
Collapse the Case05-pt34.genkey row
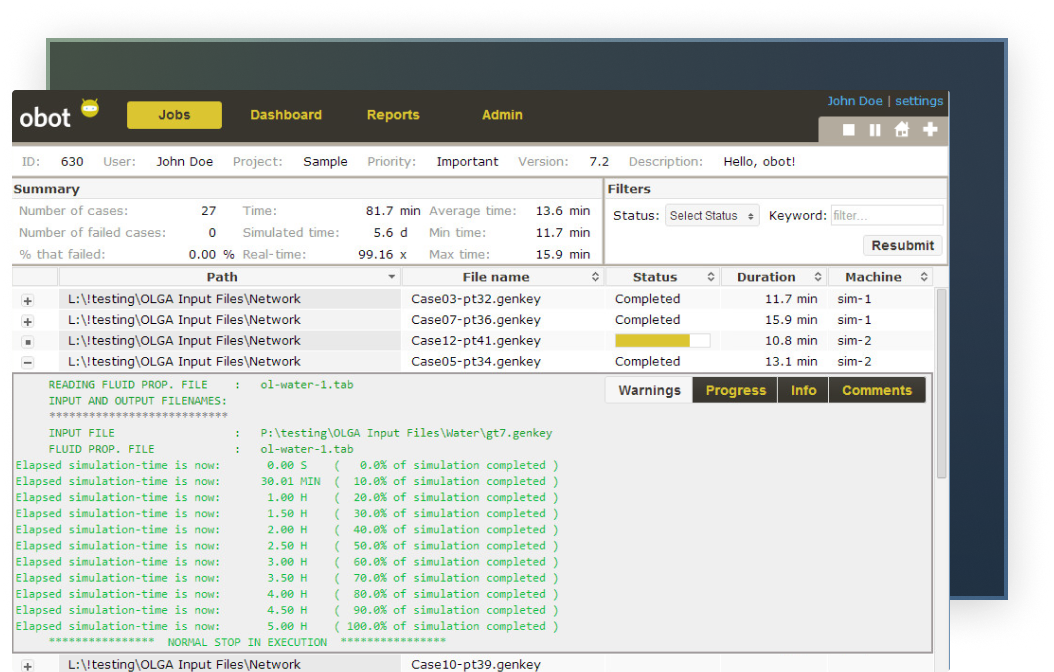(27, 363)
